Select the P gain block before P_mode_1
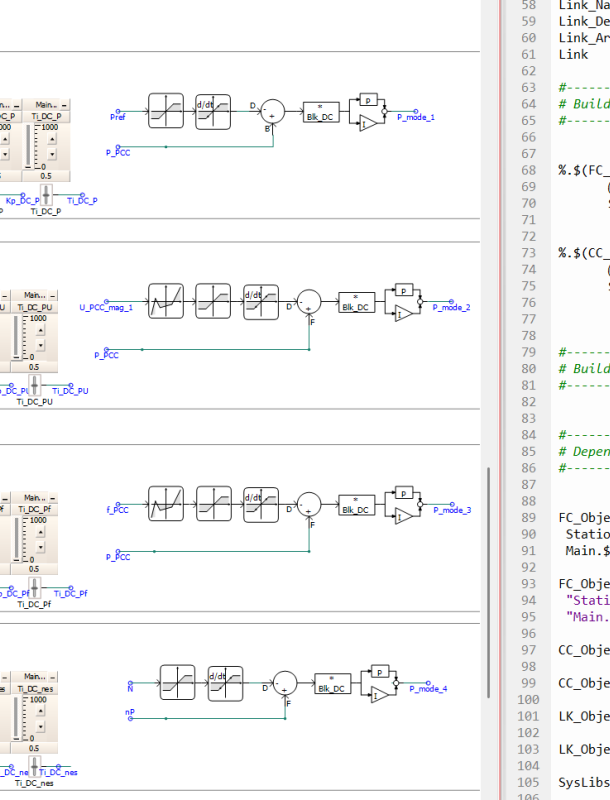Image resolution: width=610 pixels, height=800 pixels. (368, 99)
